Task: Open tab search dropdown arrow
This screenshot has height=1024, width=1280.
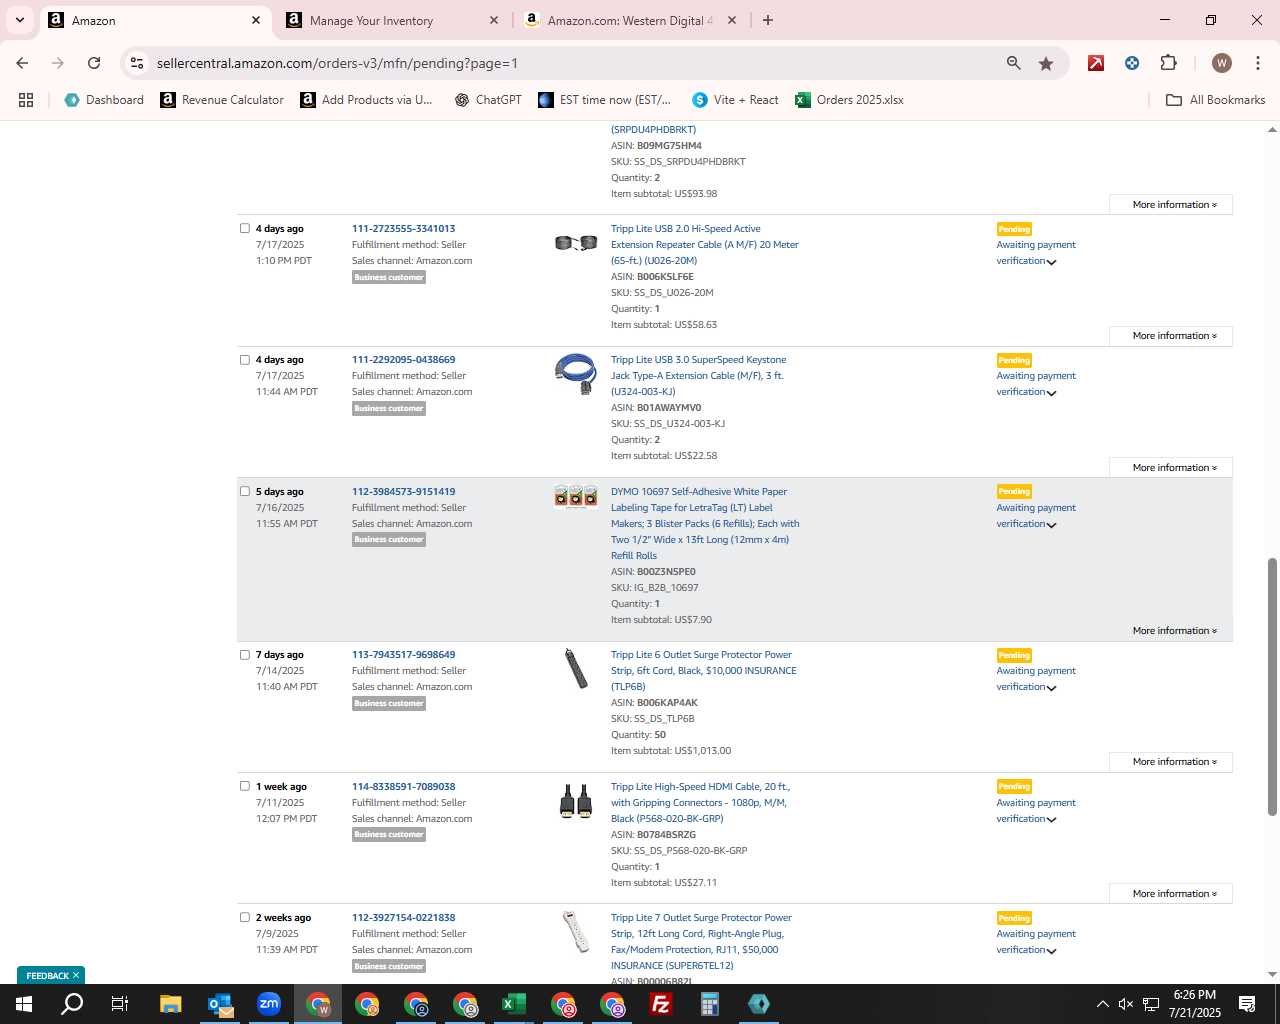Action: pyautogui.click(x=20, y=20)
